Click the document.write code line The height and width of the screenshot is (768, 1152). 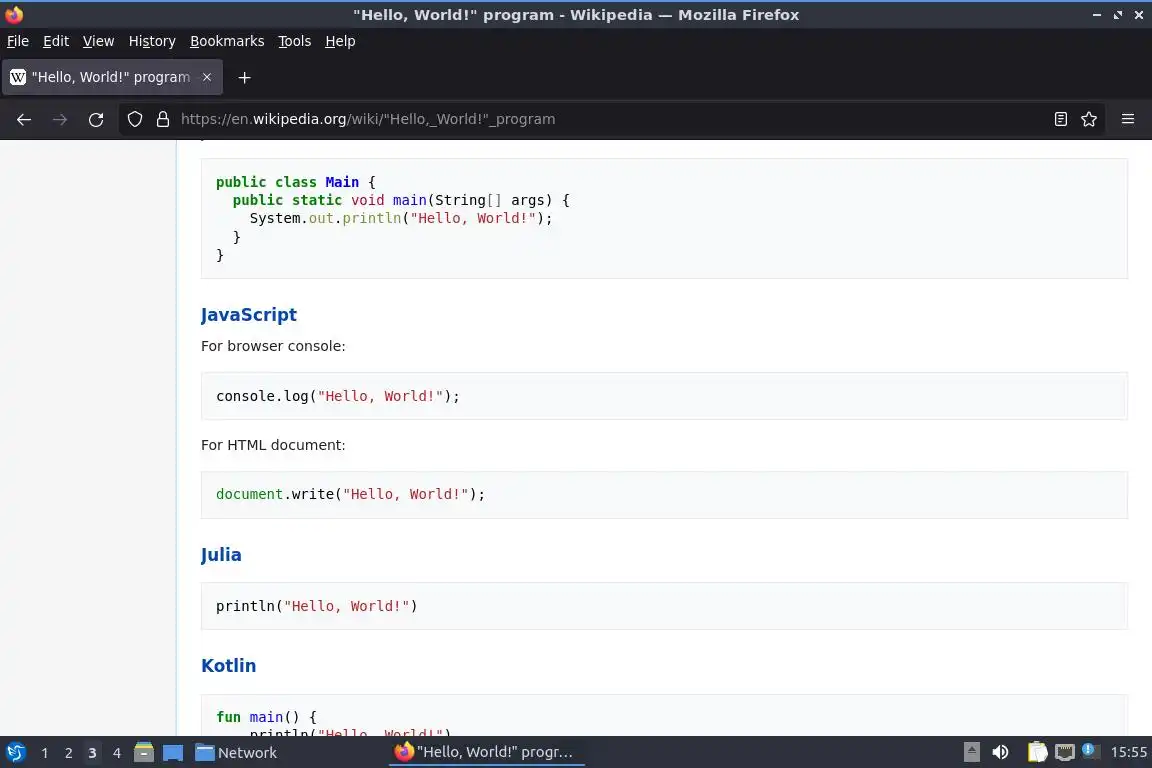pyautogui.click(x=350, y=494)
